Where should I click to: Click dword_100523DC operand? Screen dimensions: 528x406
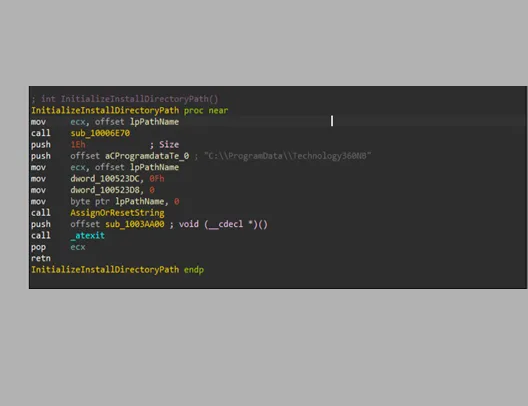tap(105, 178)
